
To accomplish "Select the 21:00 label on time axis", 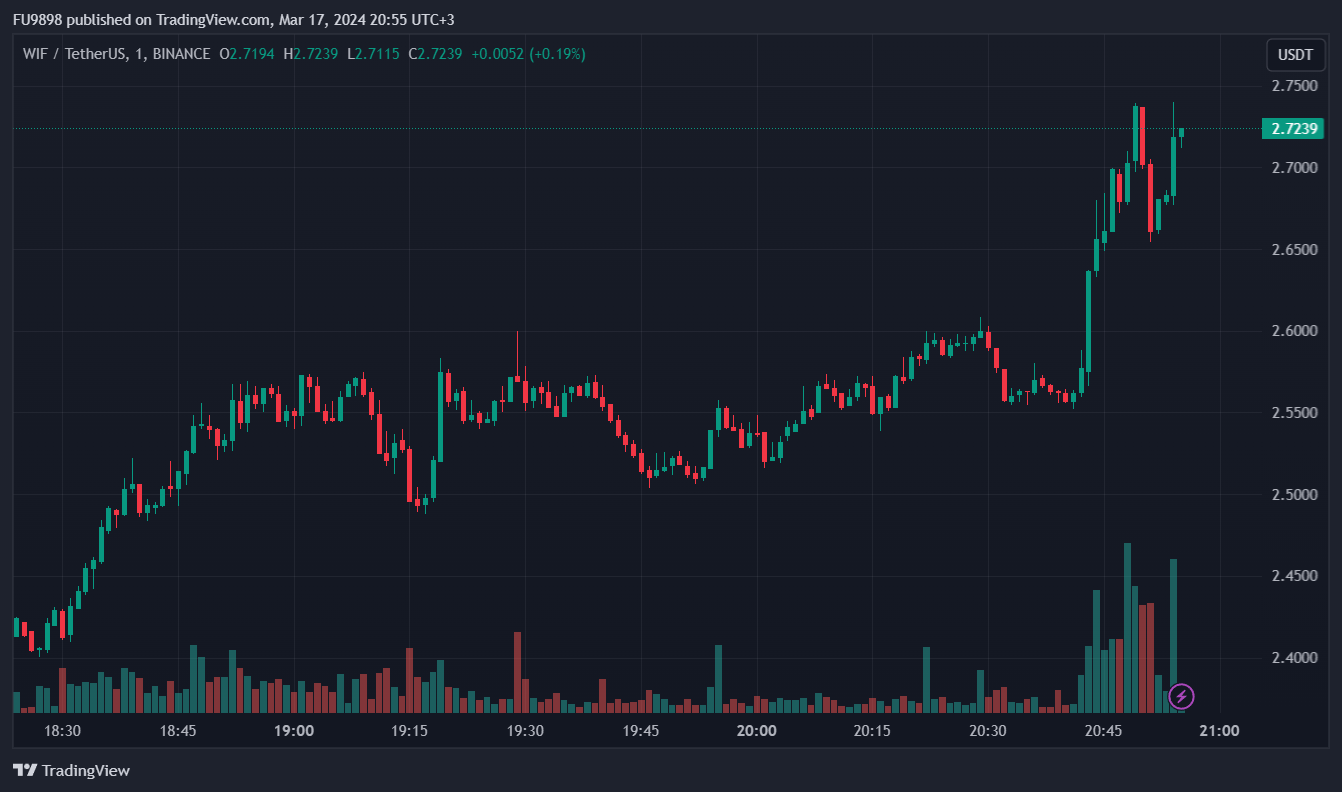I will pos(1218,731).
